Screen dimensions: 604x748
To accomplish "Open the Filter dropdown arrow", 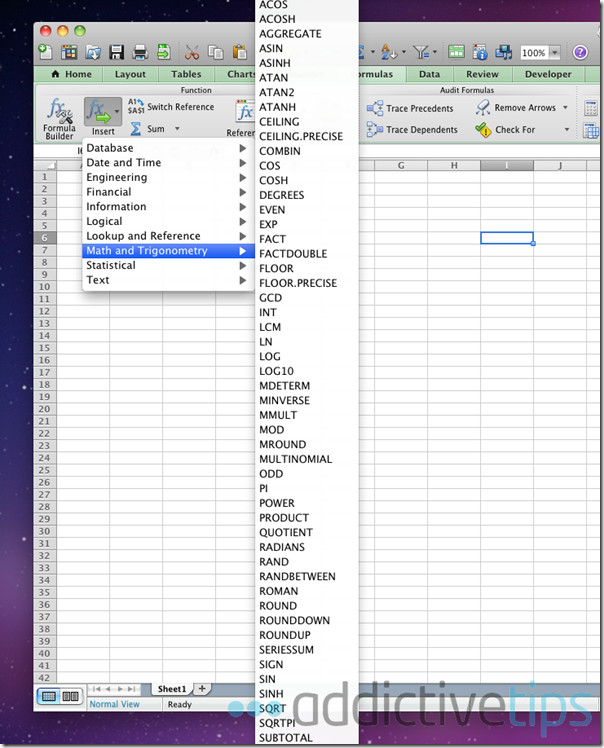I will [434, 52].
